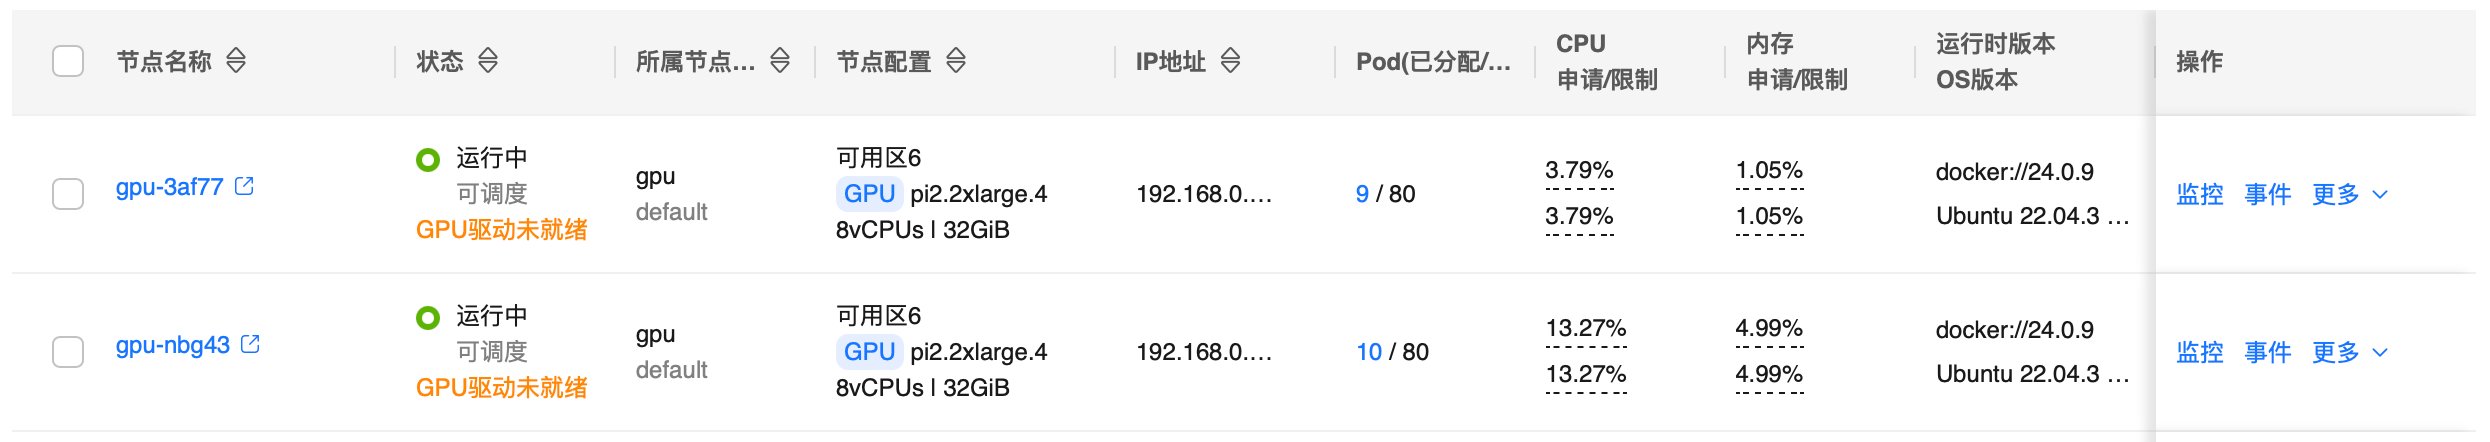Open node gpu-3af77 details link
This screenshot has height=442, width=2490.
point(169,187)
